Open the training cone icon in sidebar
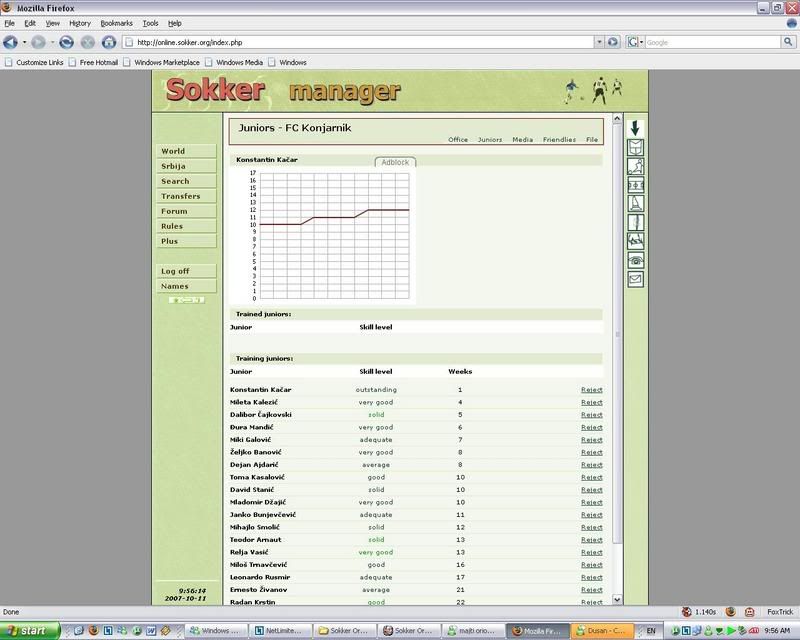Screen dimensions: 800x640 (x=635, y=204)
